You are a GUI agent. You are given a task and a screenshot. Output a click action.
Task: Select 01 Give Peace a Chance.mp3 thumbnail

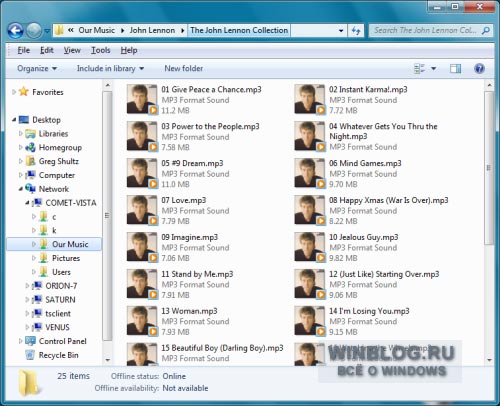pyautogui.click(x=142, y=99)
